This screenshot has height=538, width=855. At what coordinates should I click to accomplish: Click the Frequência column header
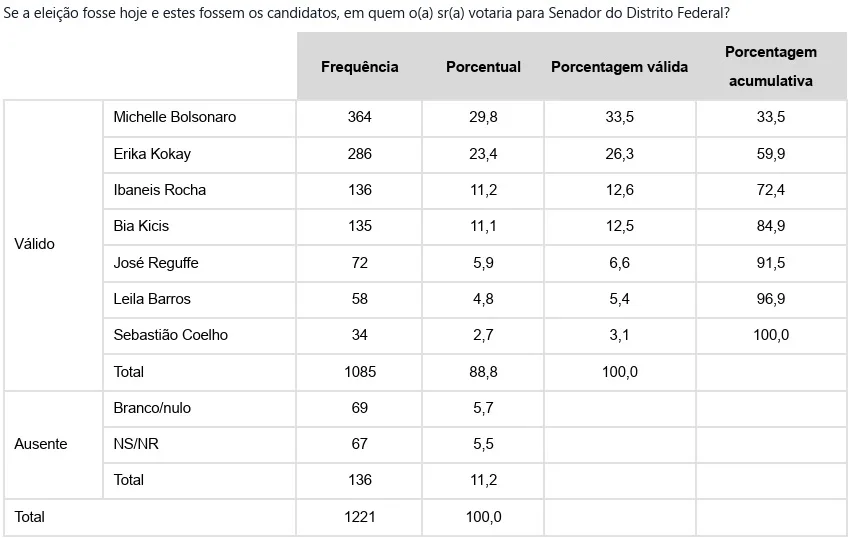click(x=359, y=67)
